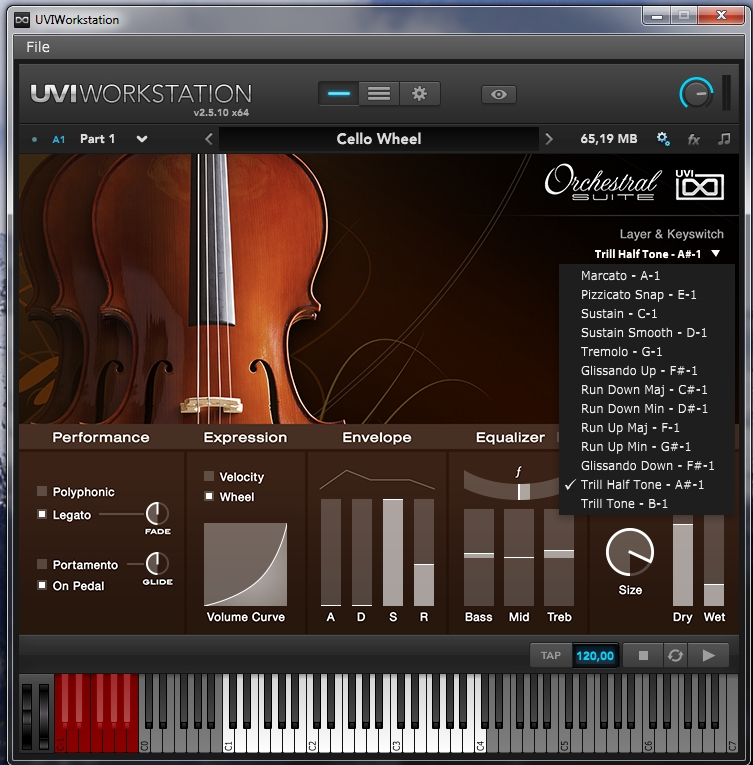This screenshot has height=765, width=753.
Task: Click the equalizer frequency arc handle
Action: point(524,492)
